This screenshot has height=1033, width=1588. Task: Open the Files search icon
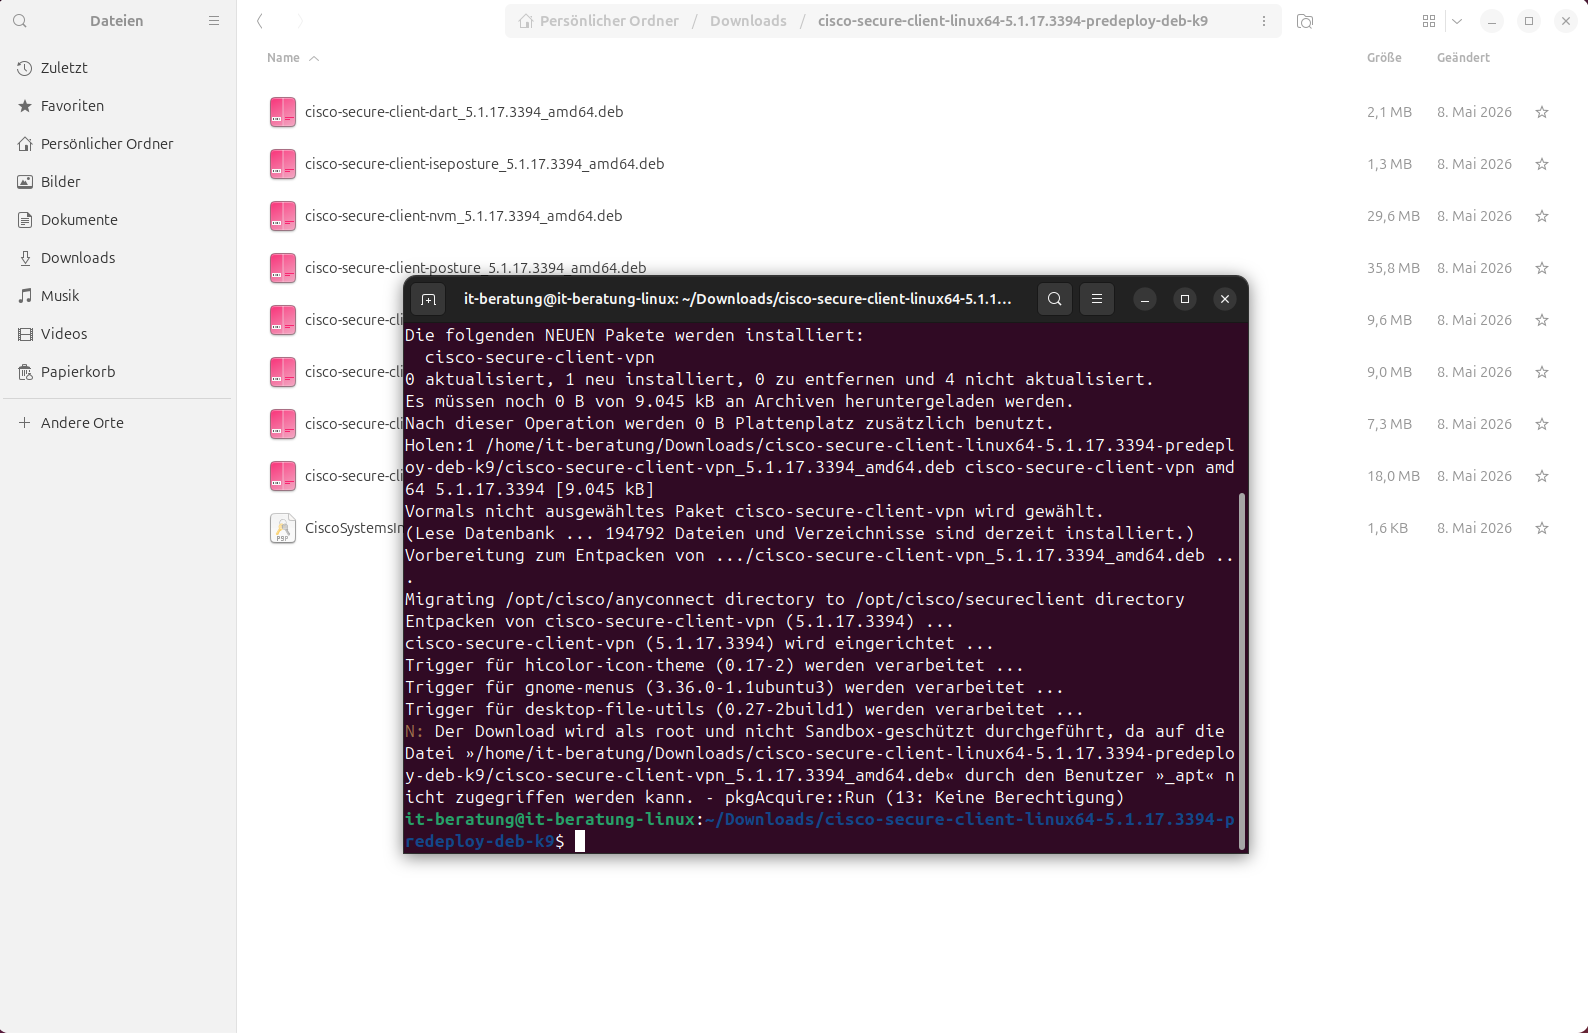click(20, 21)
